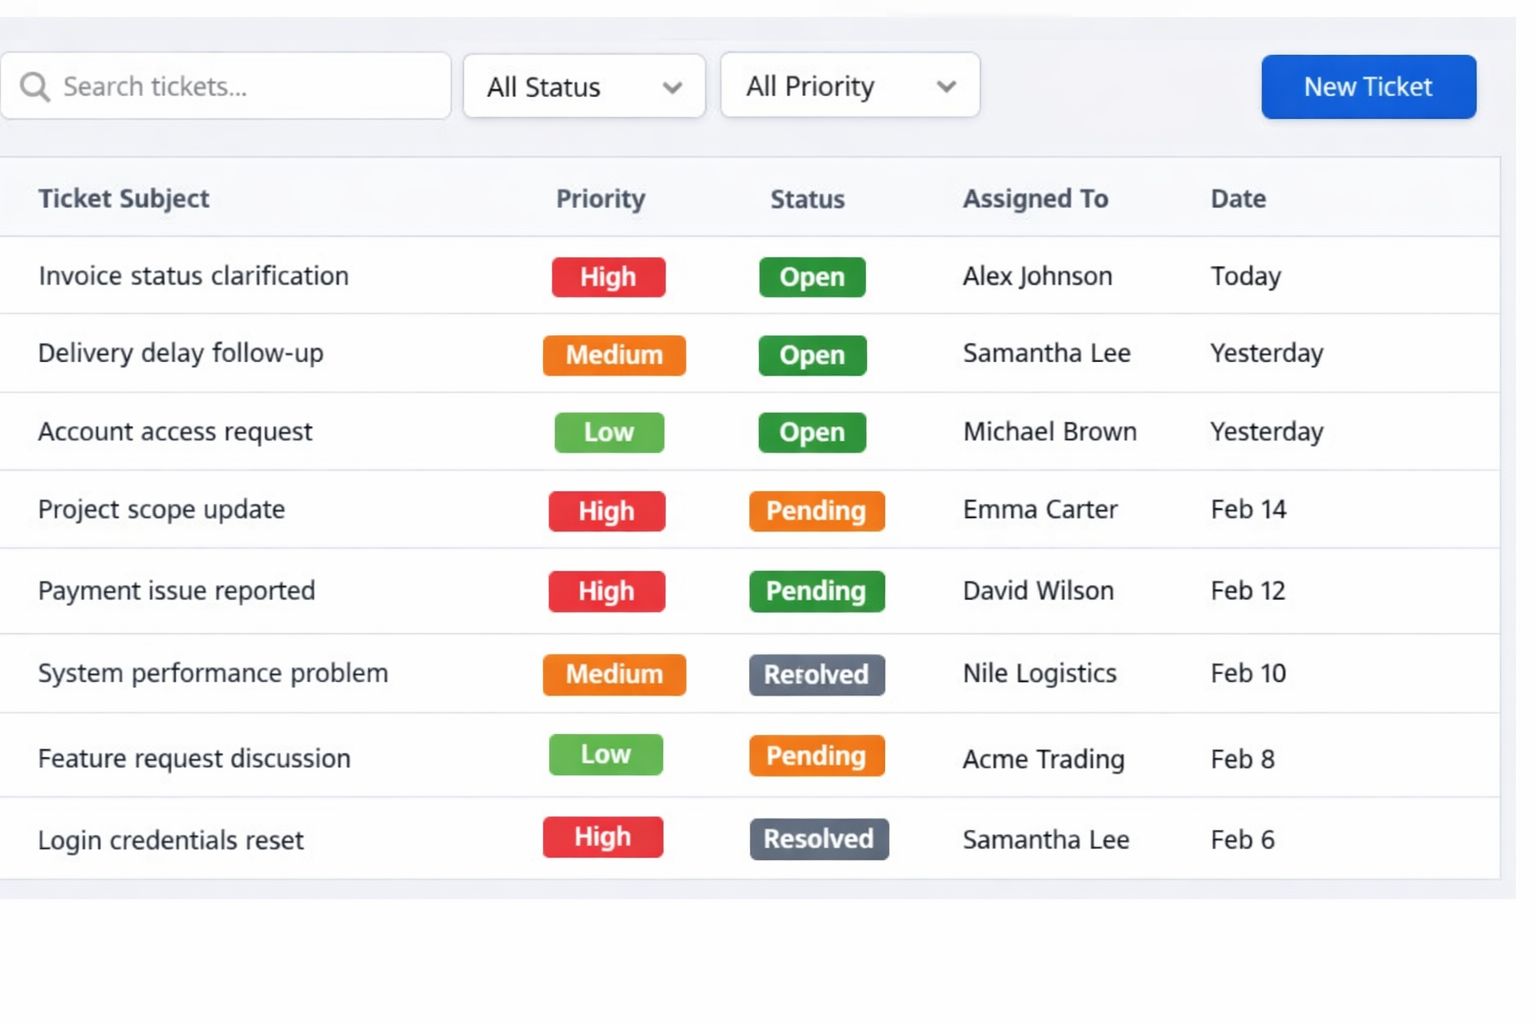Click the Search tickets input field
This screenshot has height=1024, width=1536.
(x=240, y=87)
